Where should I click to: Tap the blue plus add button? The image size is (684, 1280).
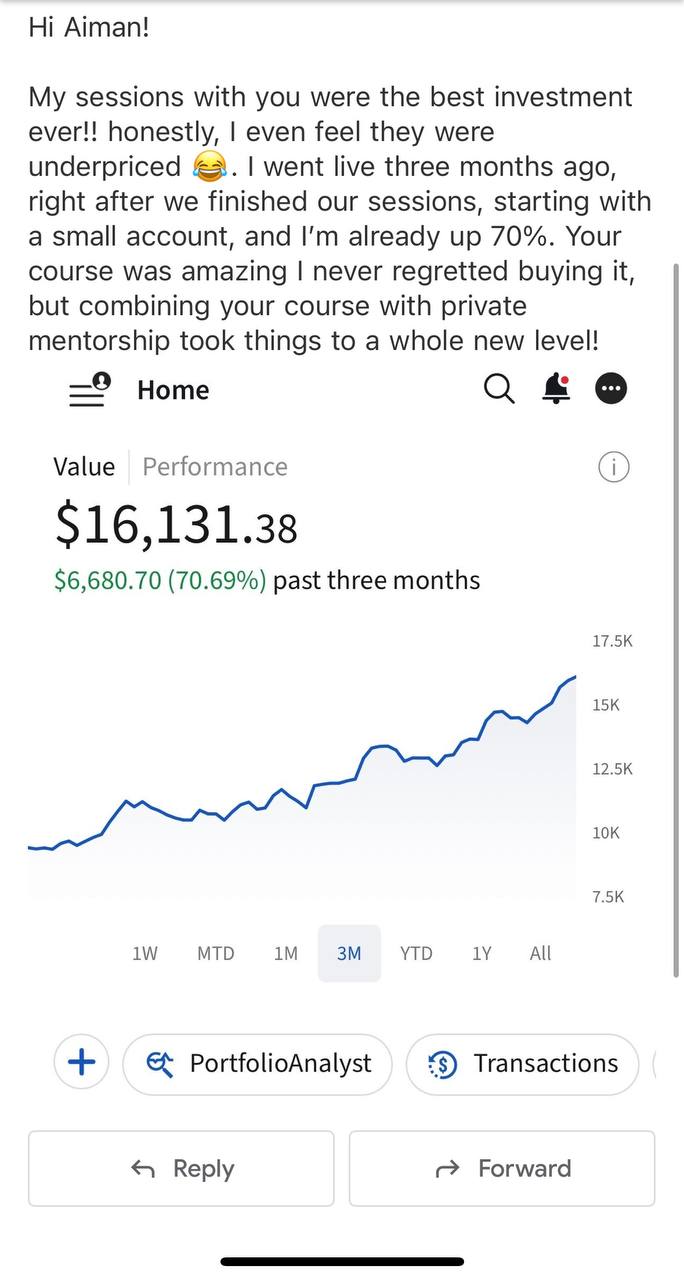[81, 1063]
